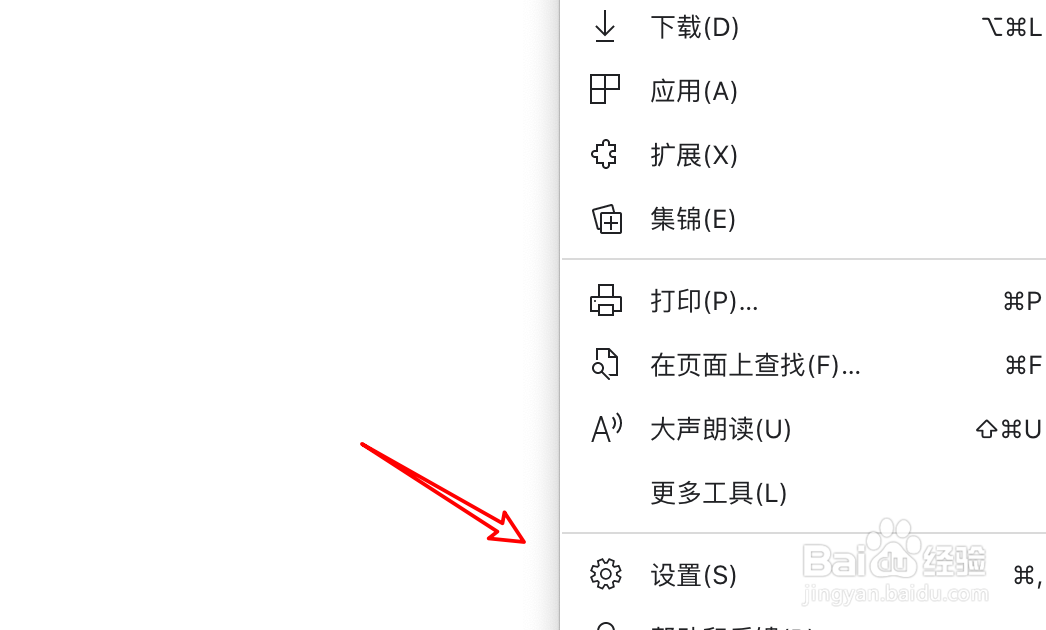Viewport: 1046px width, 630px height.
Task: Click the download arrow icon
Action: point(605,27)
